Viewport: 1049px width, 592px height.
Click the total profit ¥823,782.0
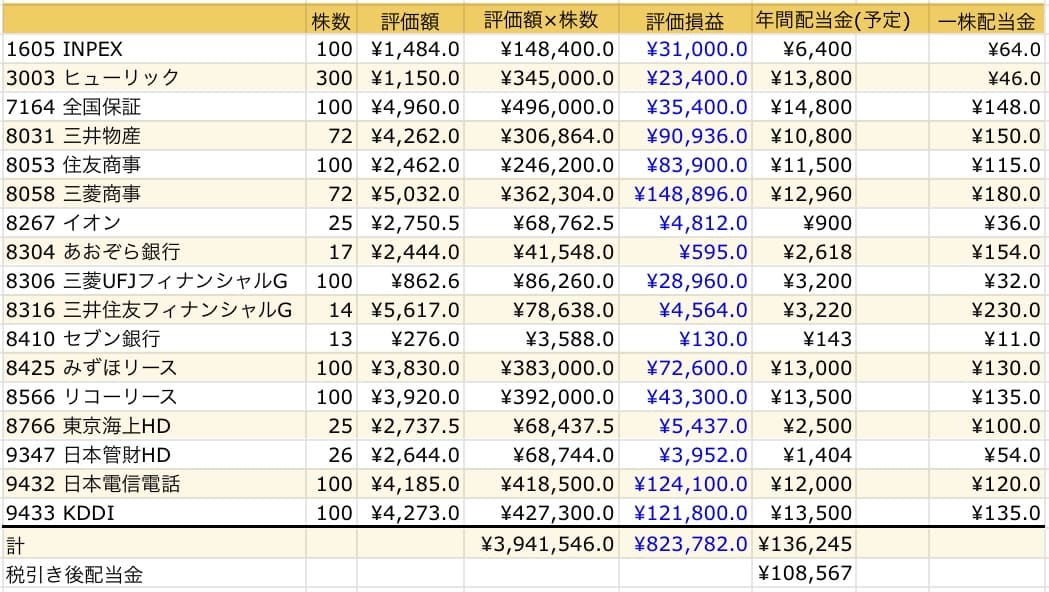[685, 544]
